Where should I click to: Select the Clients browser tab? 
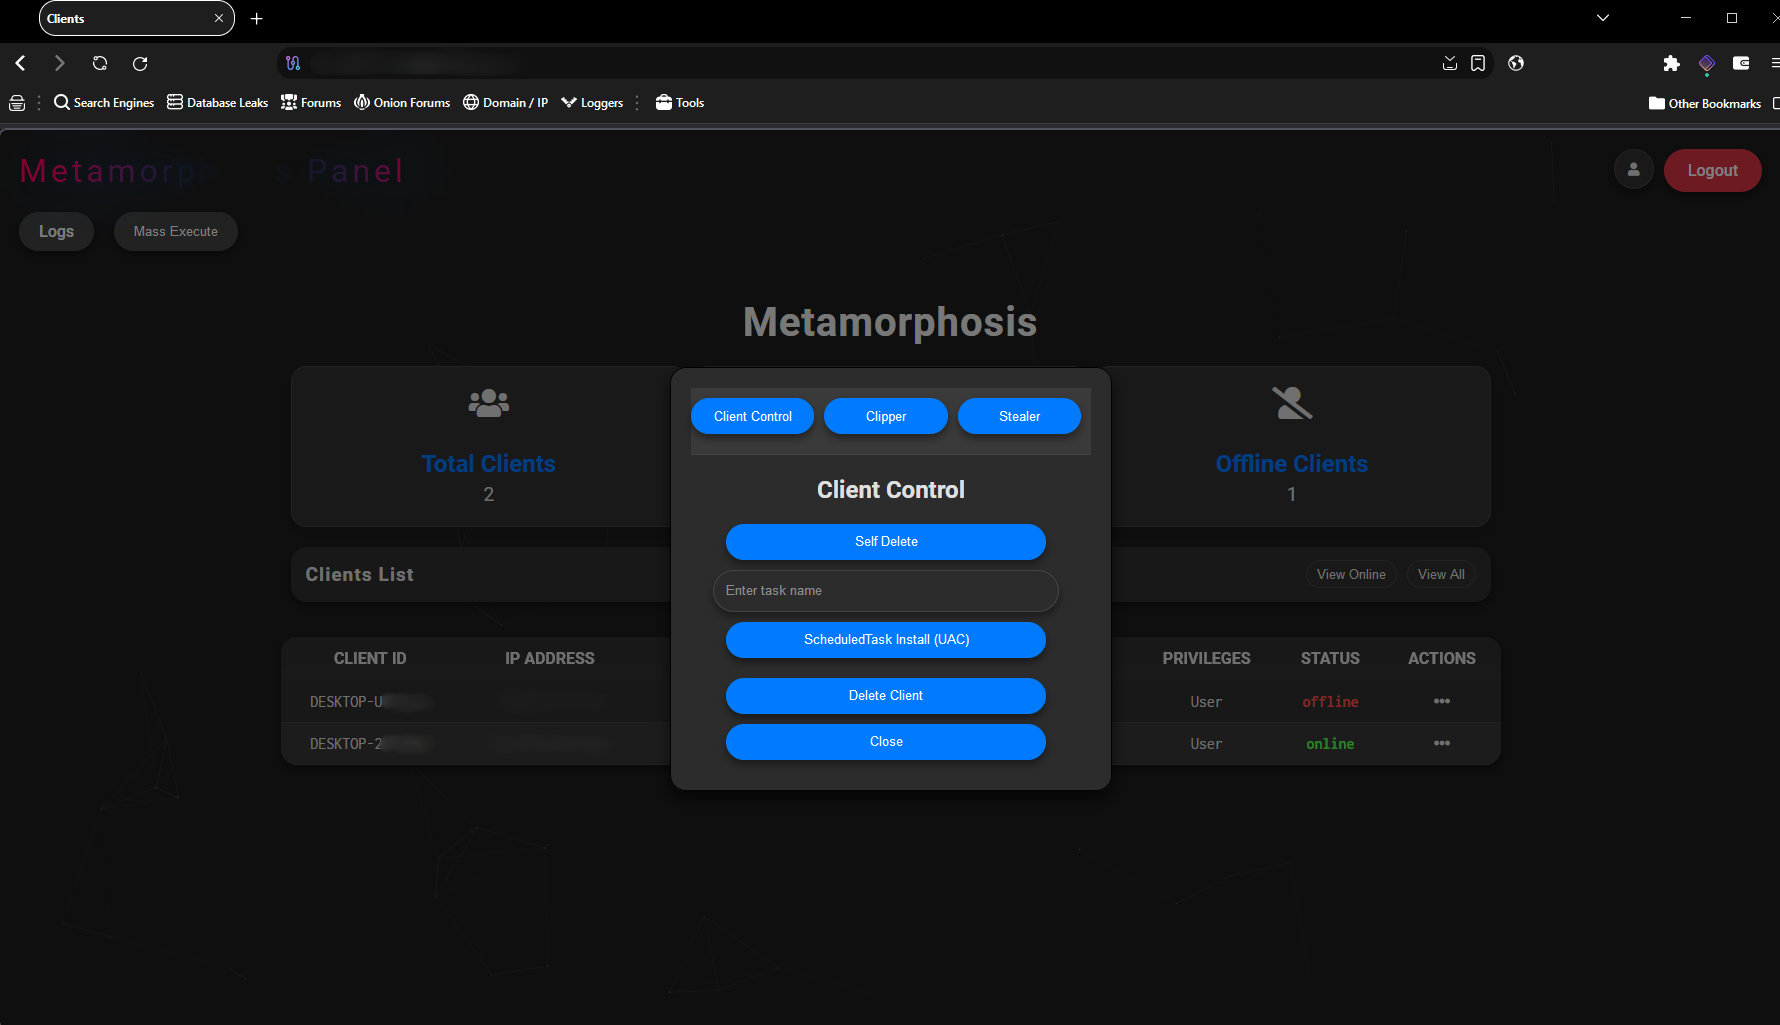(x=137, y=18)
